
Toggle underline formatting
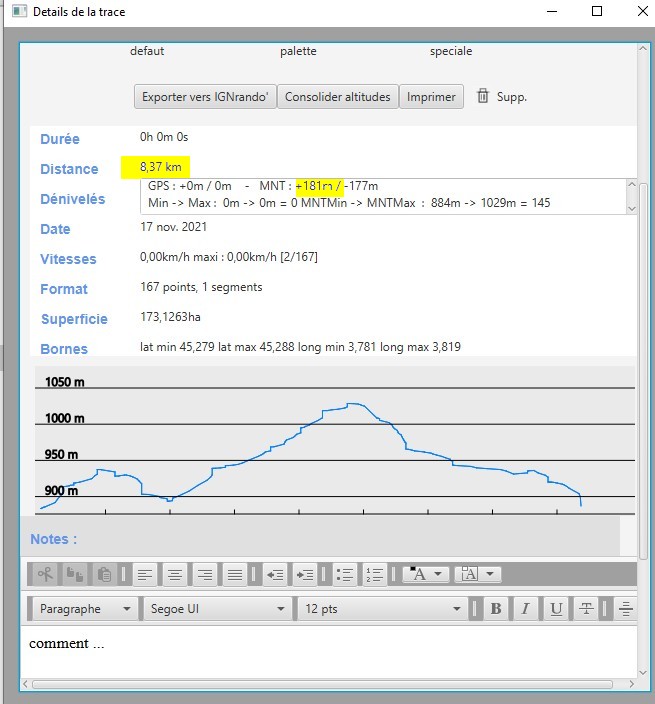click(556, 608)
